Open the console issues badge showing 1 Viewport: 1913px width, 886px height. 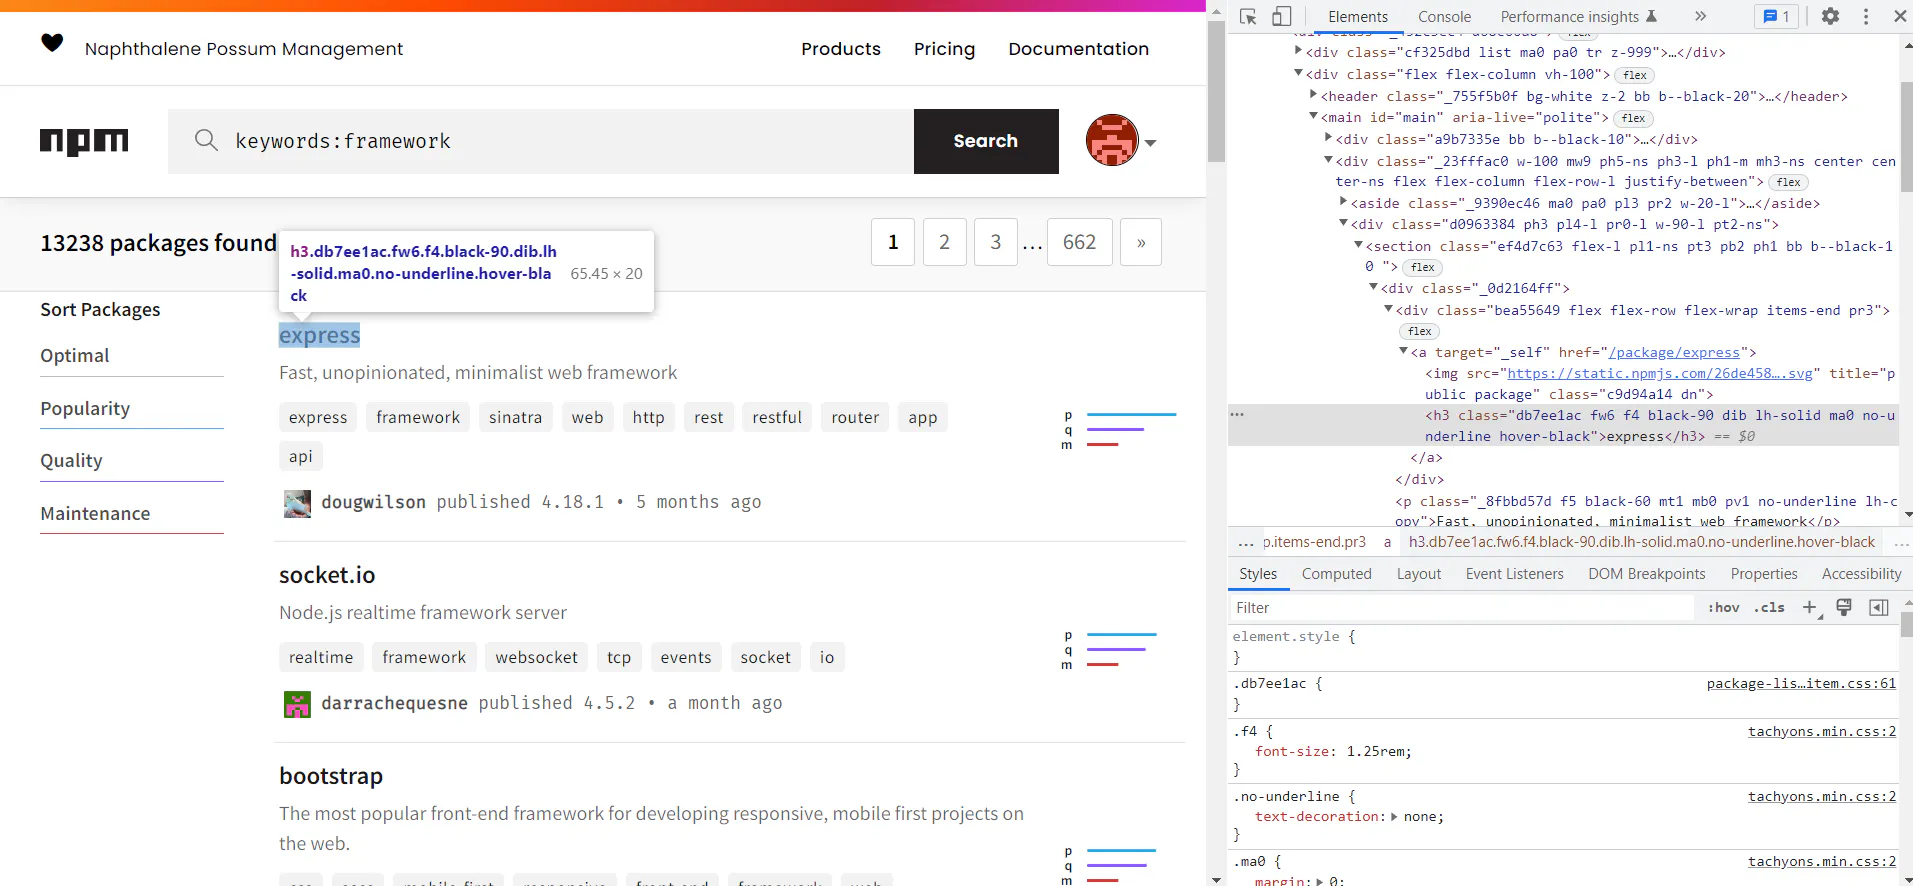pyautogui.click(x=1776, y=16)
